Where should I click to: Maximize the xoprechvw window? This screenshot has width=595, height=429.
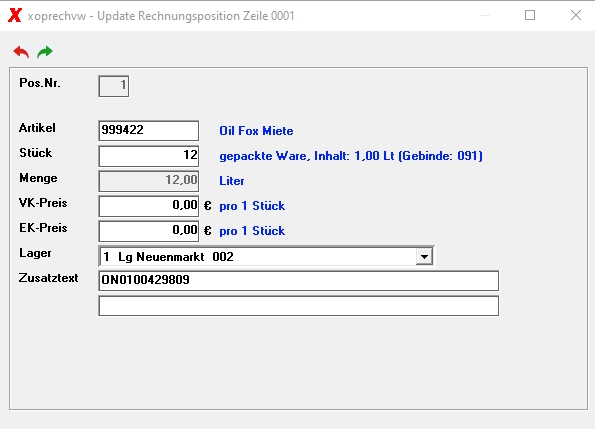tap(530, 15)
